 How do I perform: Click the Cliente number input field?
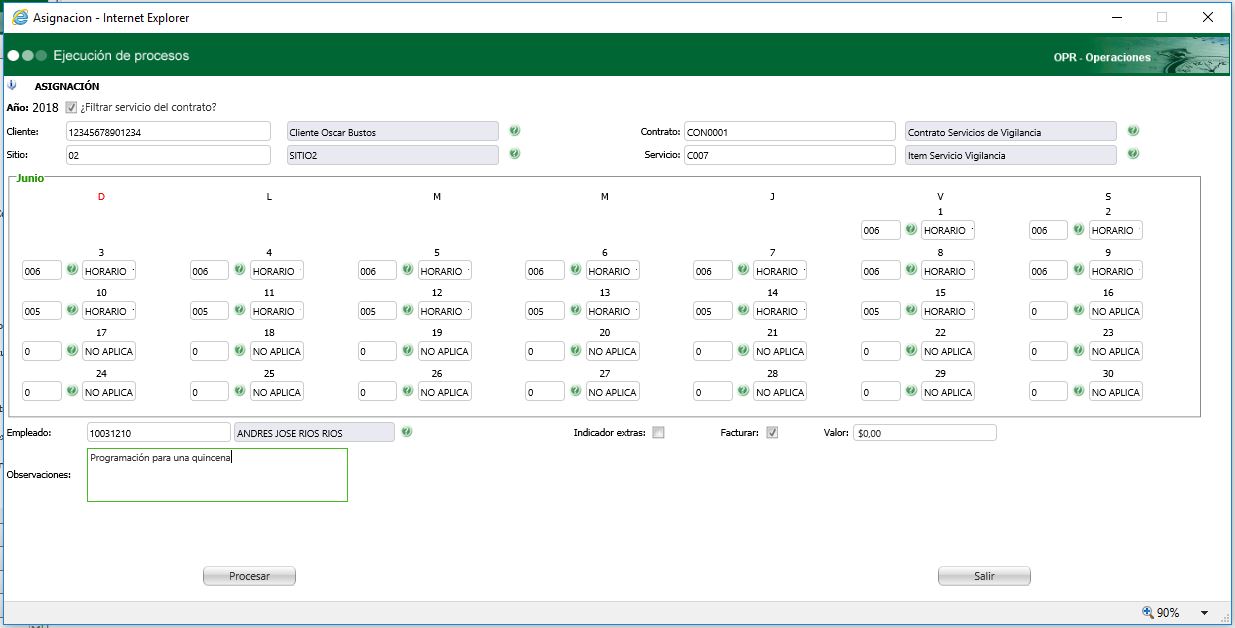pos(168,131)
